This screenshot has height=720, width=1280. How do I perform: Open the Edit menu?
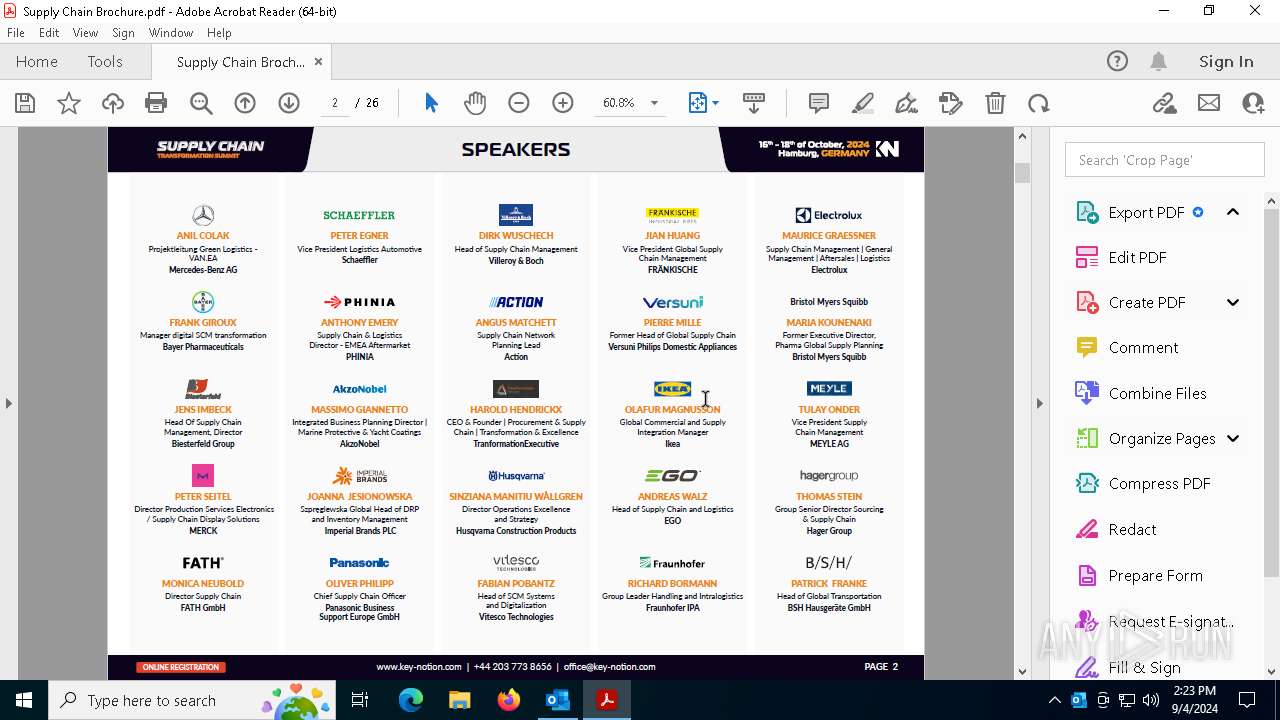click(49, 33)
